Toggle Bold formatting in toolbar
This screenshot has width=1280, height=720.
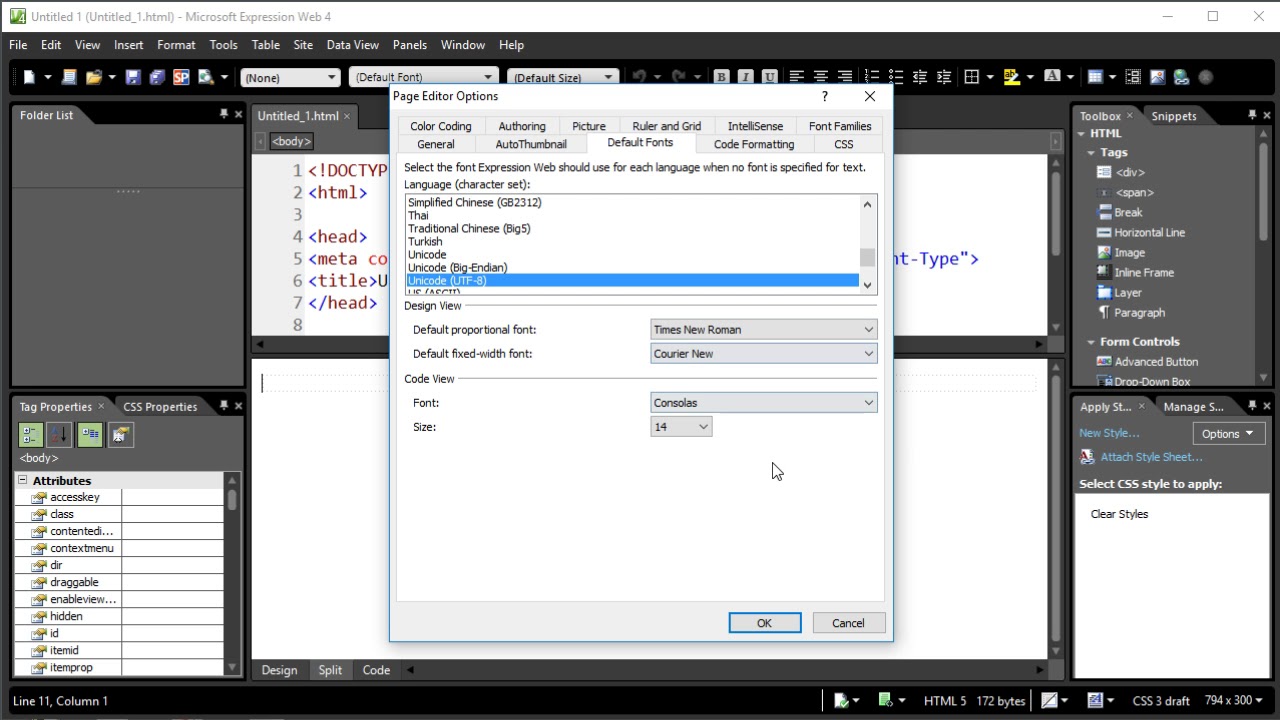[722, 77]
